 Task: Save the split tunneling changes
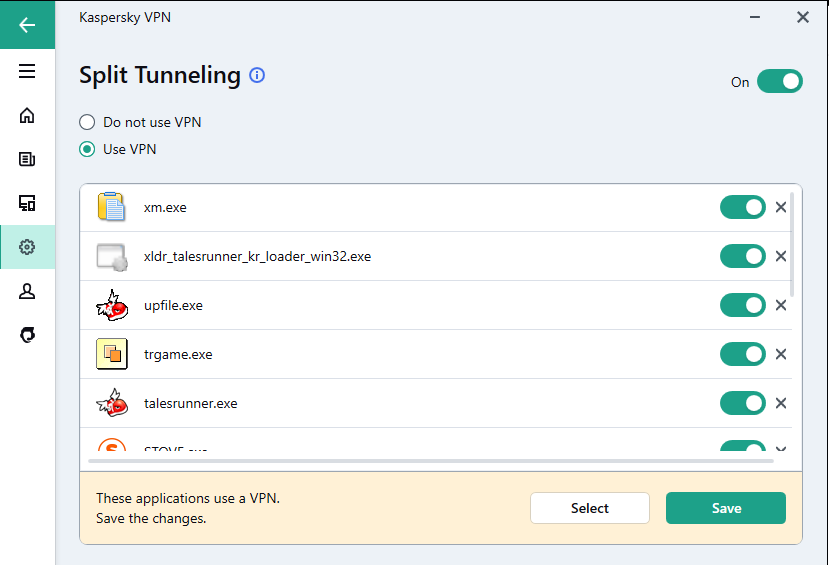pos(726,508)
